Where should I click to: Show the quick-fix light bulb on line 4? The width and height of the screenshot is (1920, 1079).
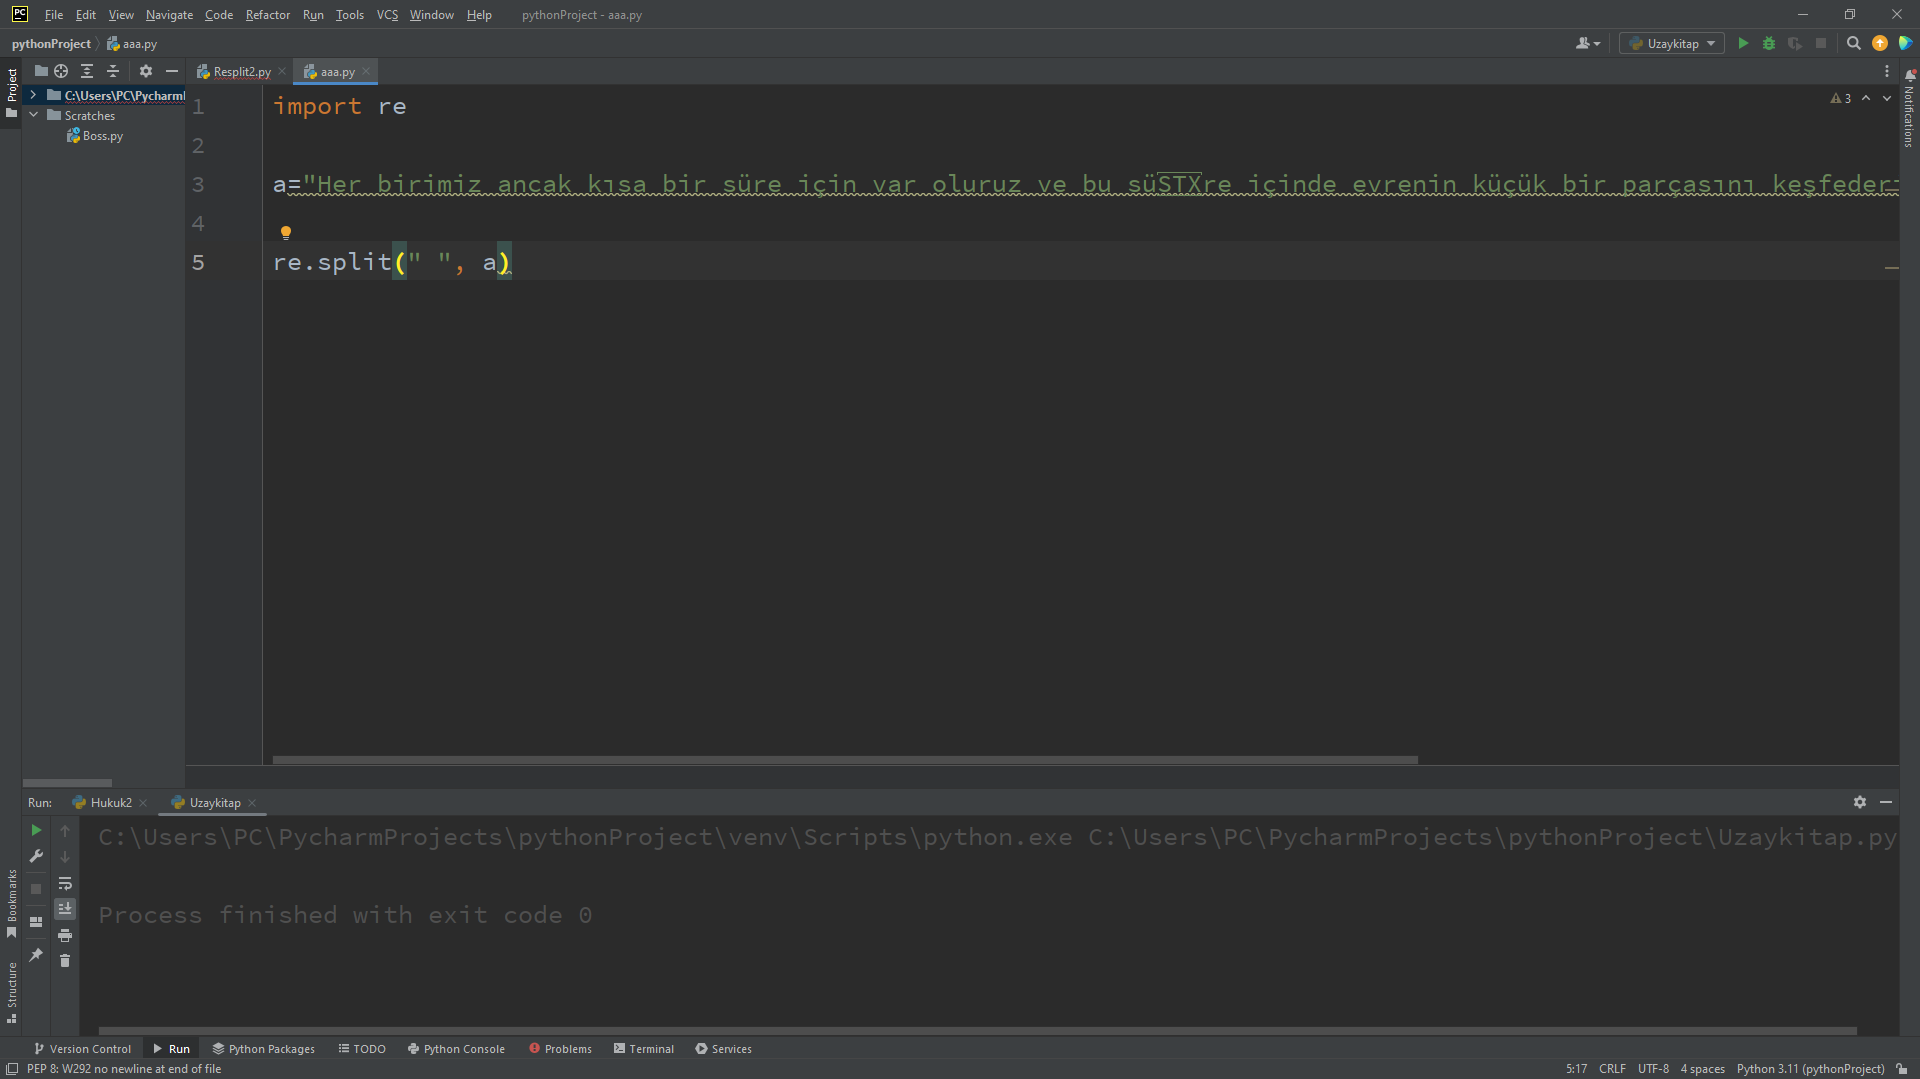[286, 232]
